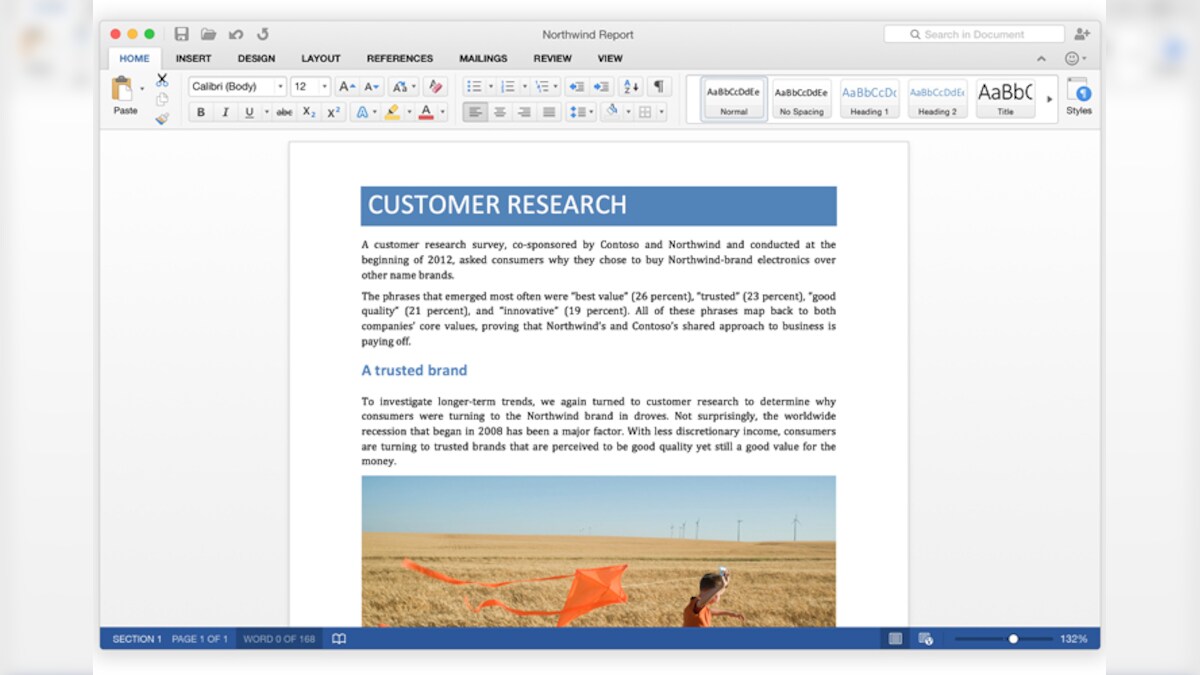Toggle bold formatting
This screenshot has width=1200, height=675.
(x=200, y=111)
